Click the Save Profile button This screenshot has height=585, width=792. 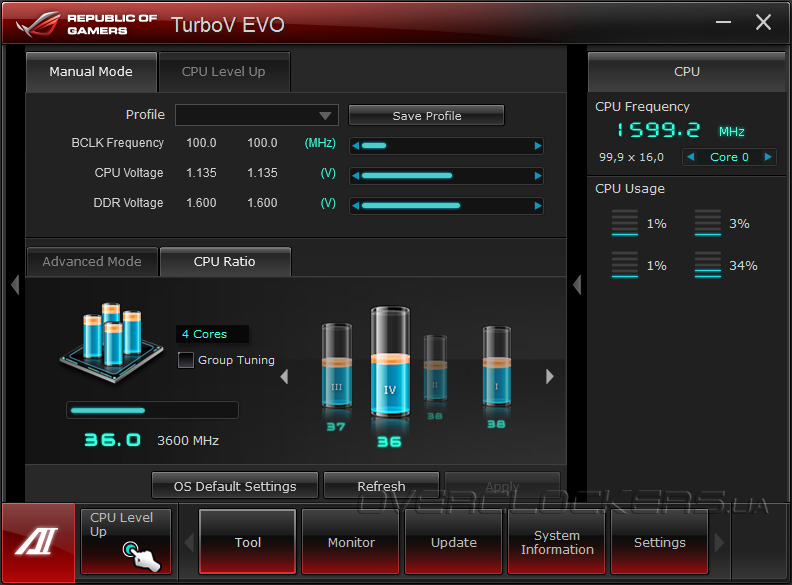(x=427, y=116)
